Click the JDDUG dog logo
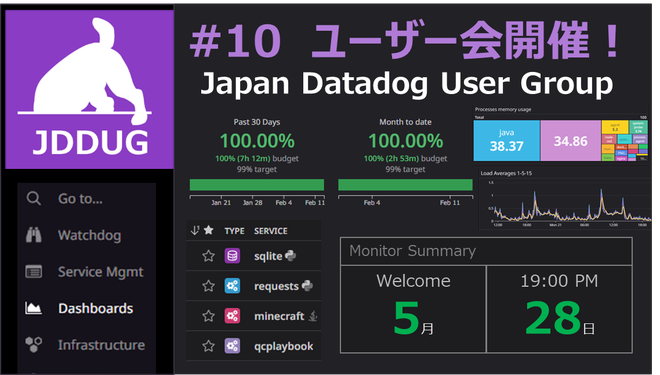Image resolution: width=660 pixels, height=375 pixels. (89, 89)
